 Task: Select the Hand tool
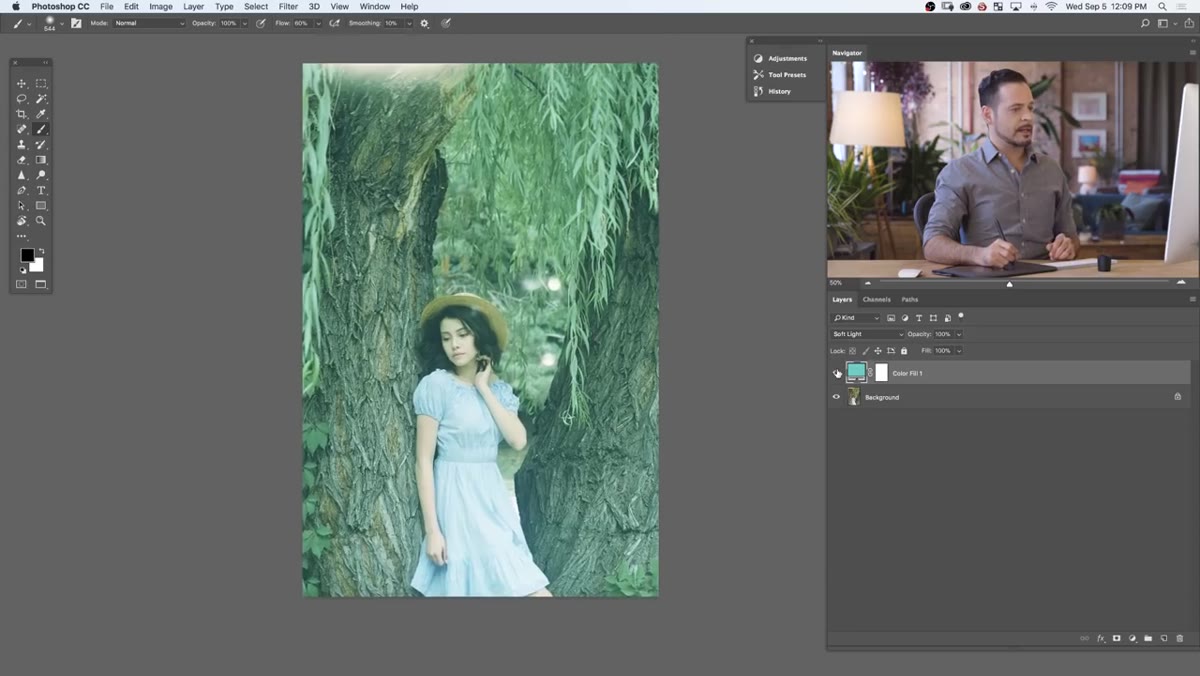(x=21, y=220)
